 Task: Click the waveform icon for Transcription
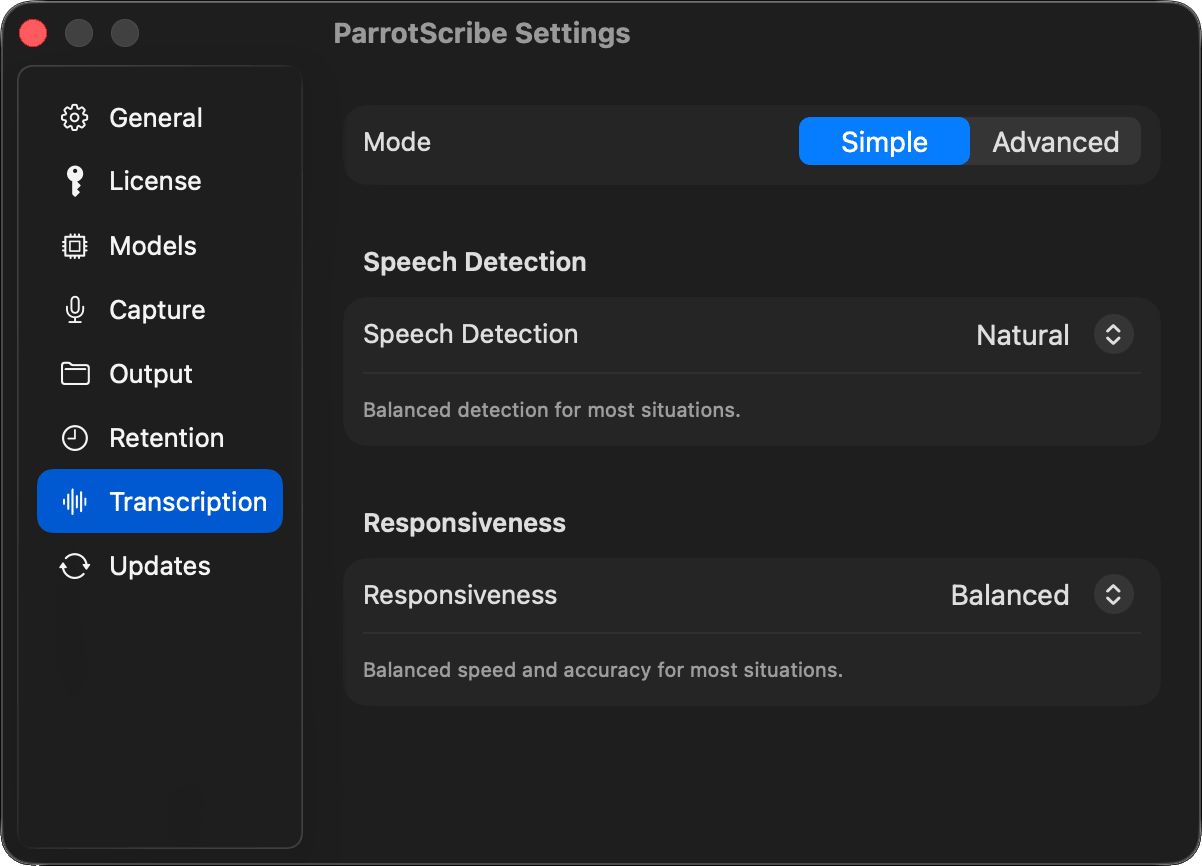point(75,502)
